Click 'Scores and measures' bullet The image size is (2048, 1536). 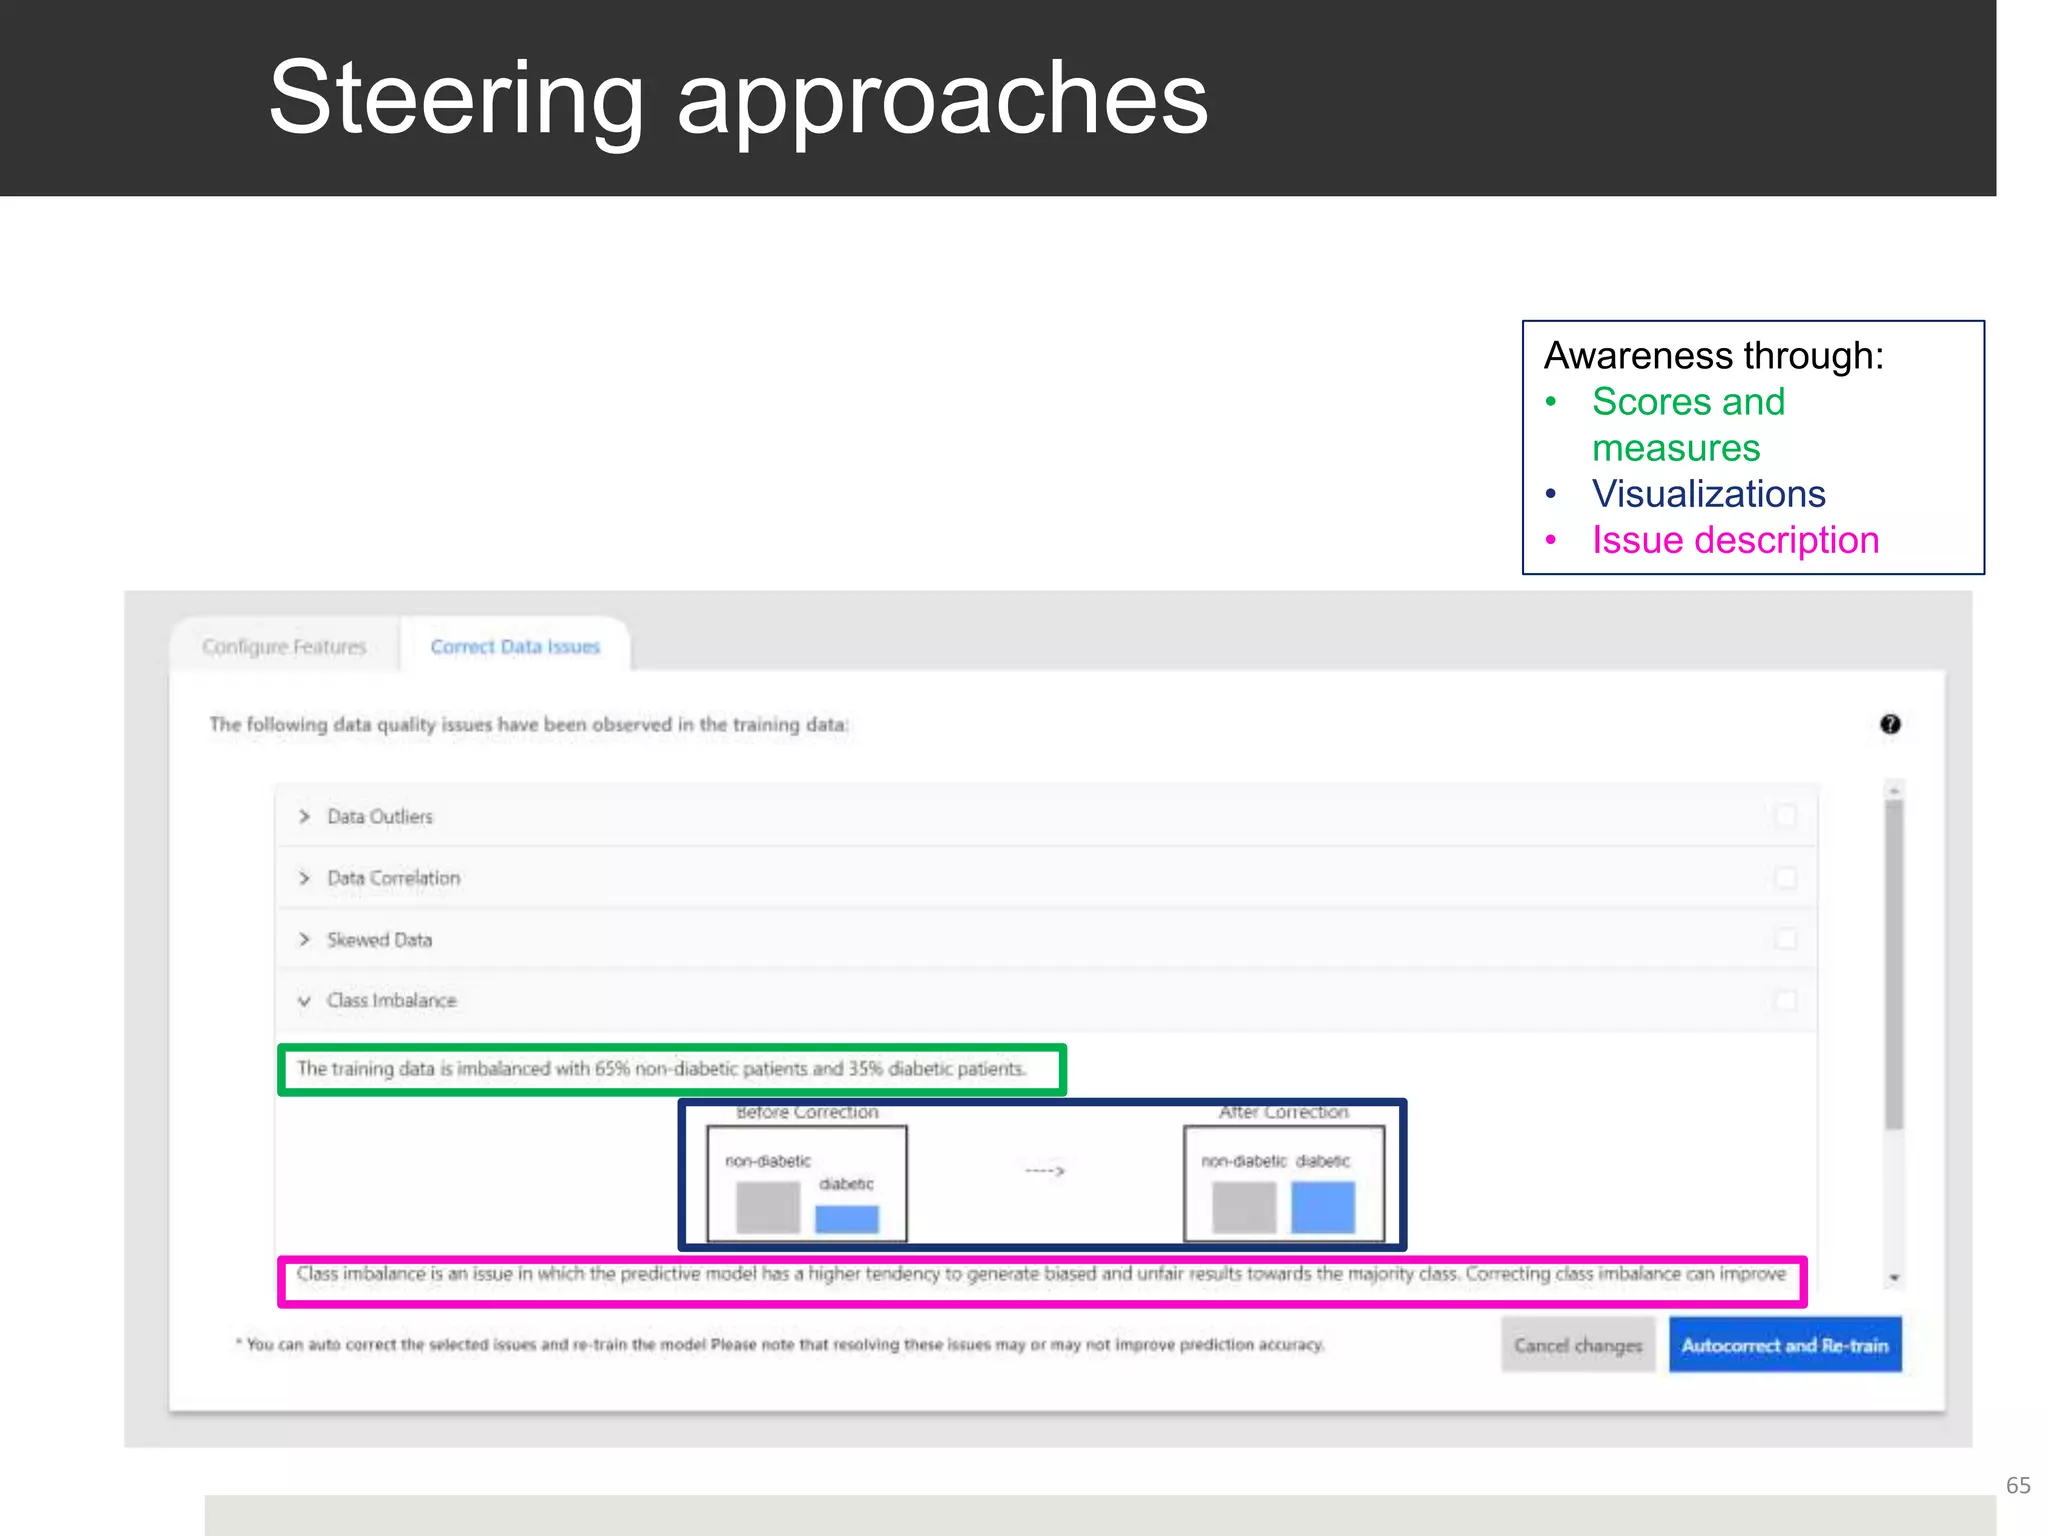point(1688,425)
